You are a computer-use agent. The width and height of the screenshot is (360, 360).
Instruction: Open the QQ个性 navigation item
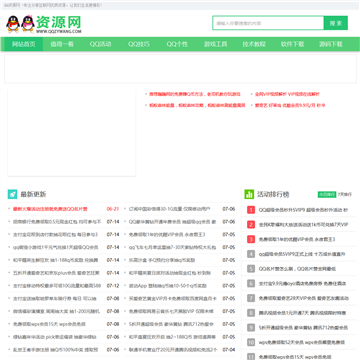tap(177, 44)
